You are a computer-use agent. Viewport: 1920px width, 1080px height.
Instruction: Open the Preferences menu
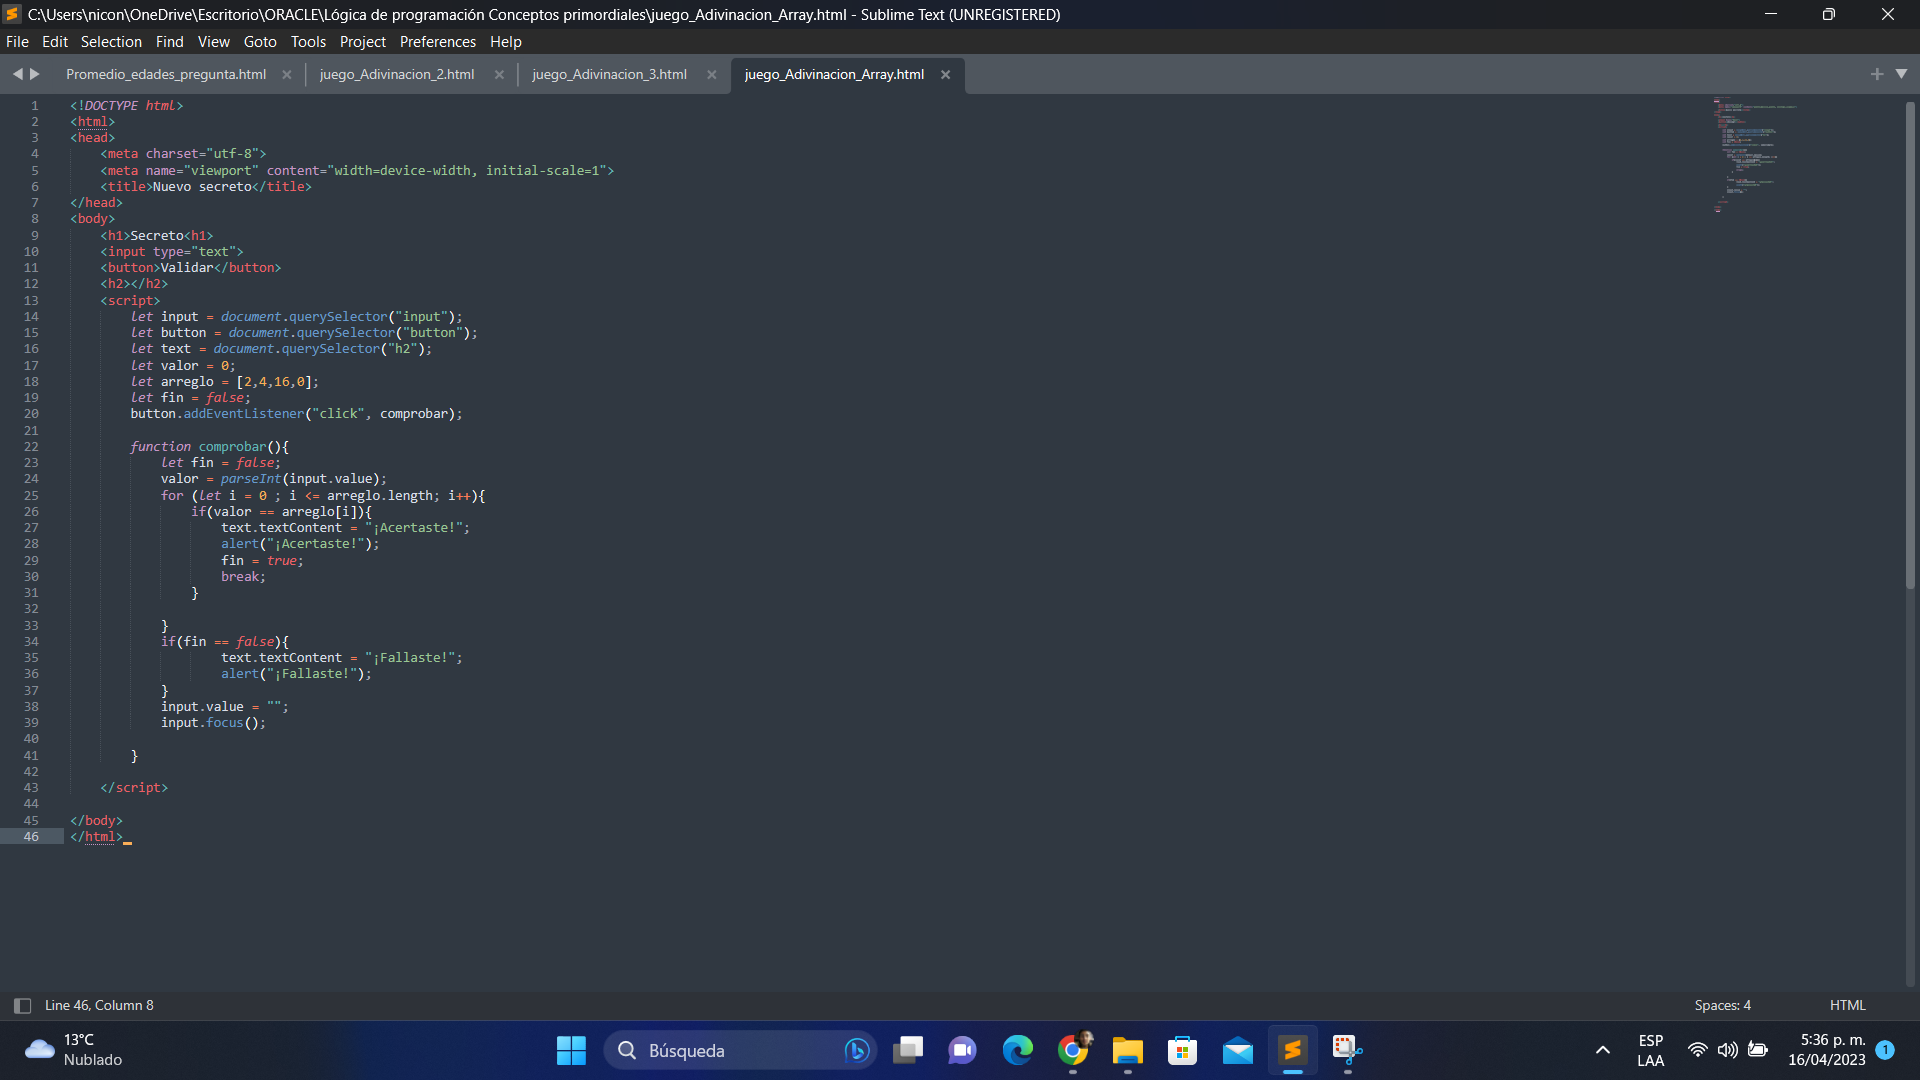point(437,42)
